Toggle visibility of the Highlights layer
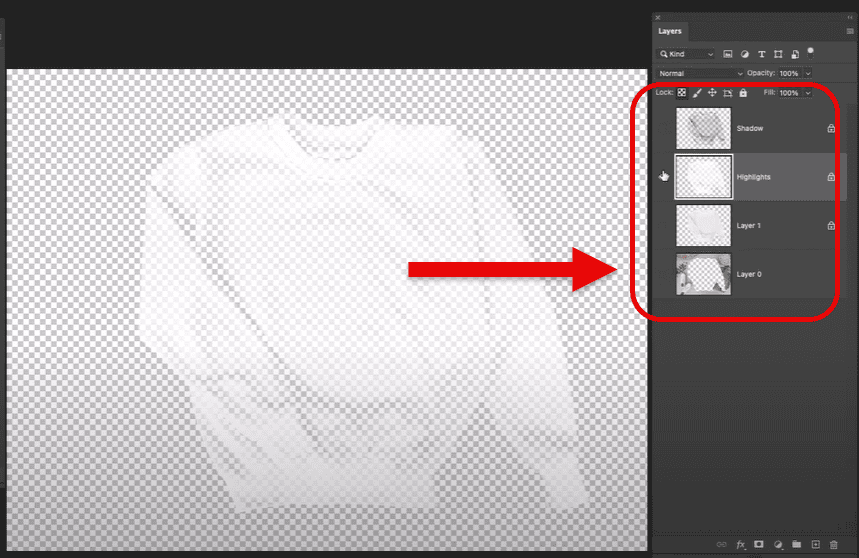Image resolution: width=859 pixels, height=558 pixels. pos(664,176)
